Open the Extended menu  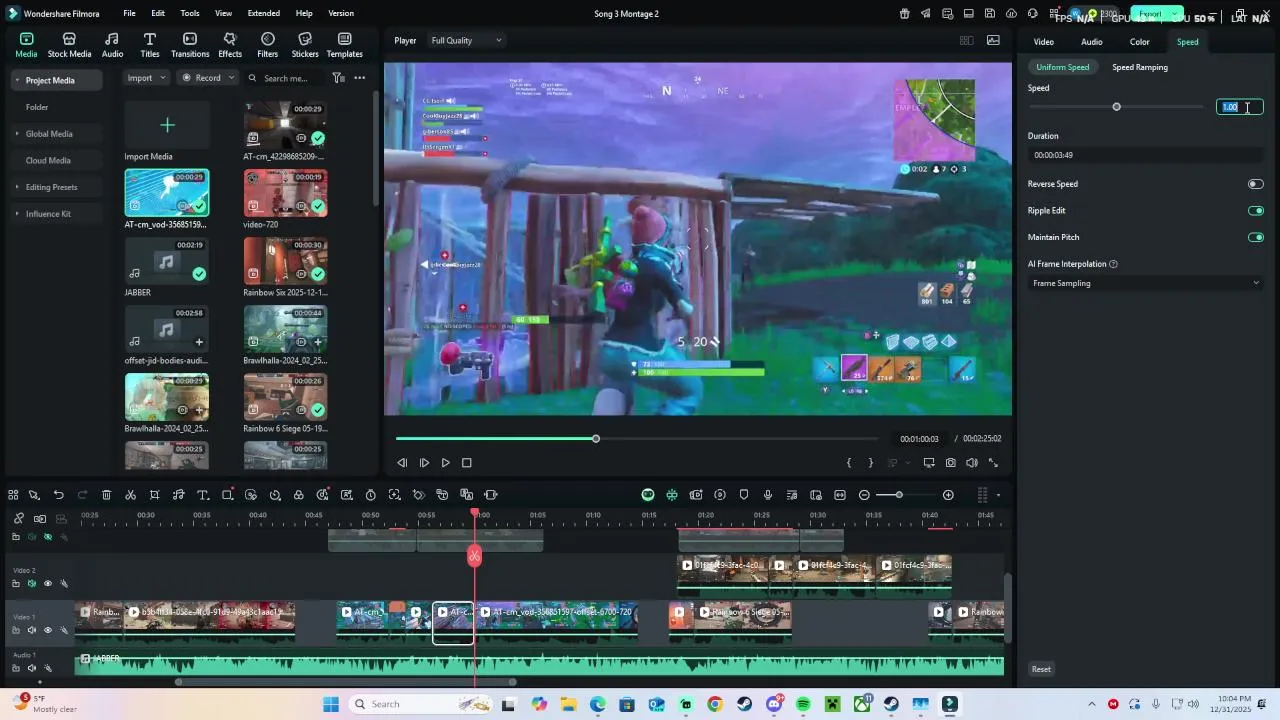tap(264, 14)
